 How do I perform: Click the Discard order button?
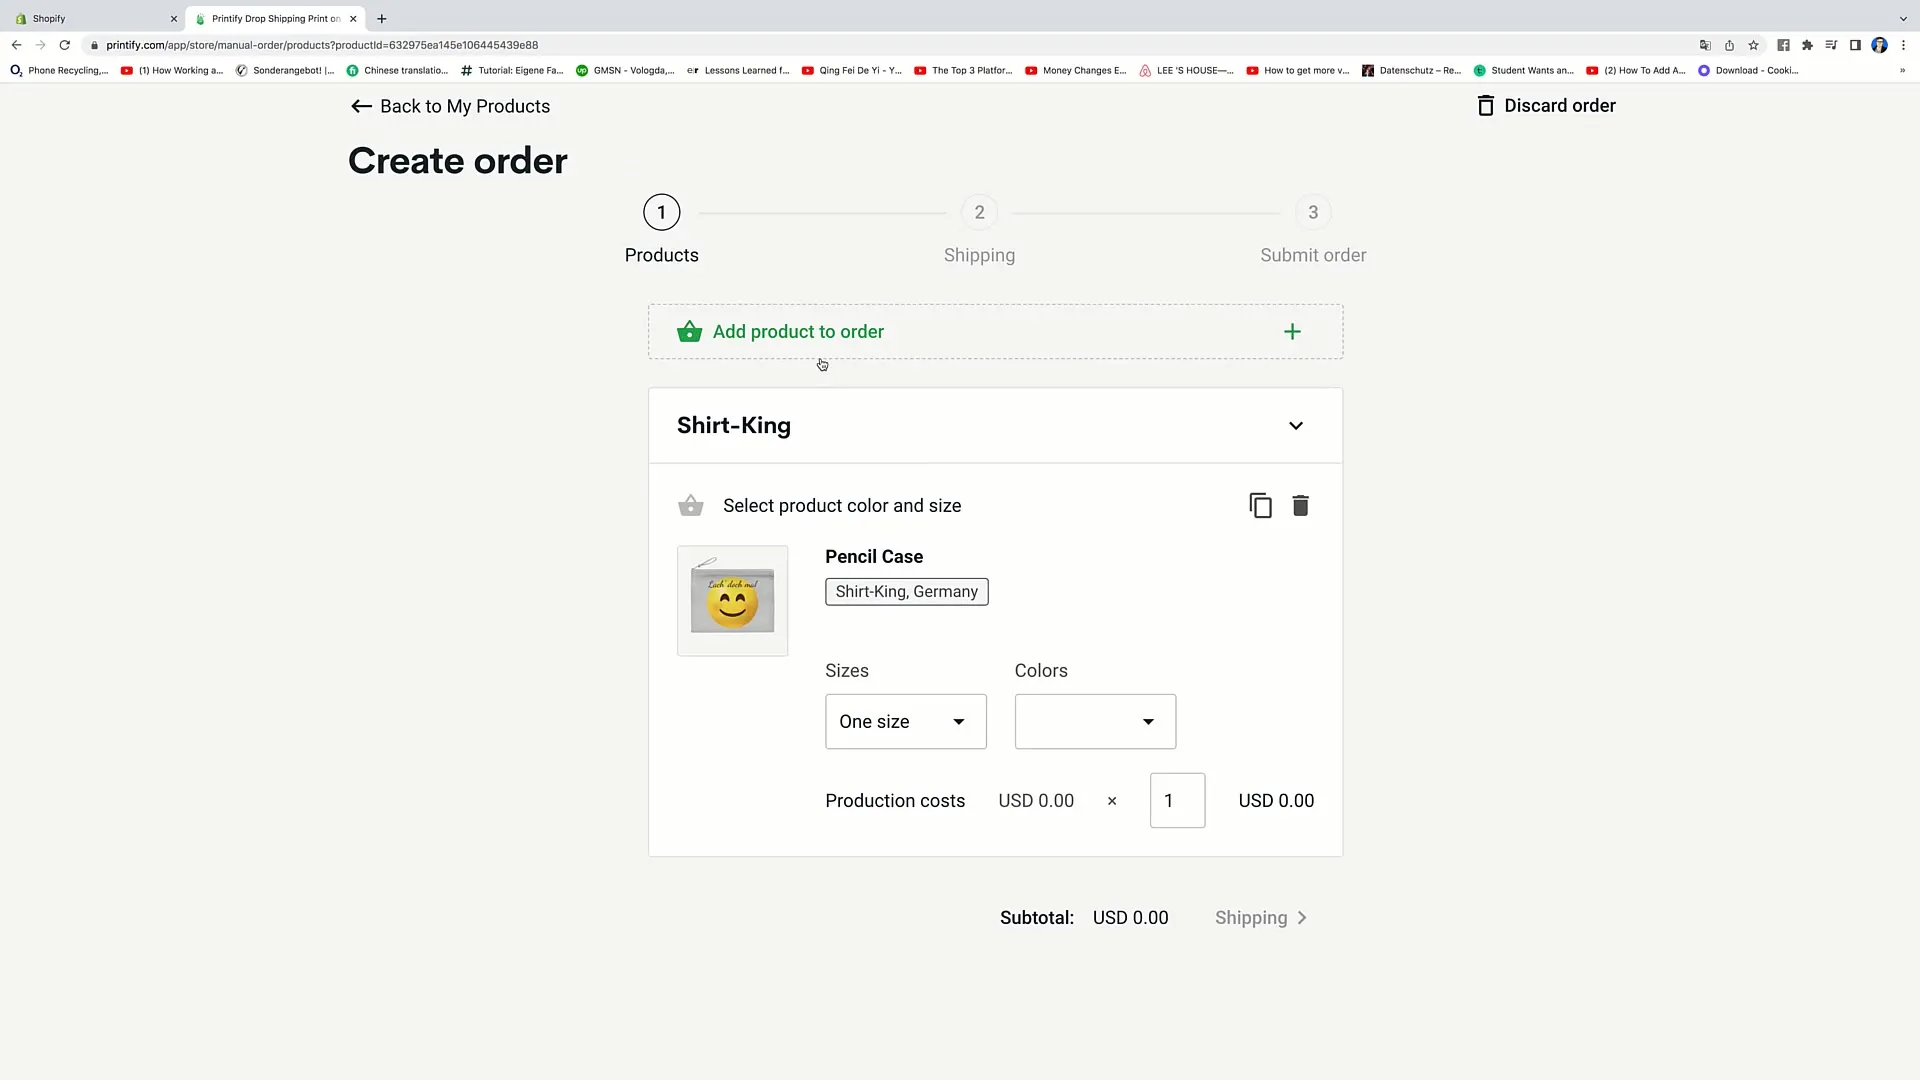point(1546,106)
